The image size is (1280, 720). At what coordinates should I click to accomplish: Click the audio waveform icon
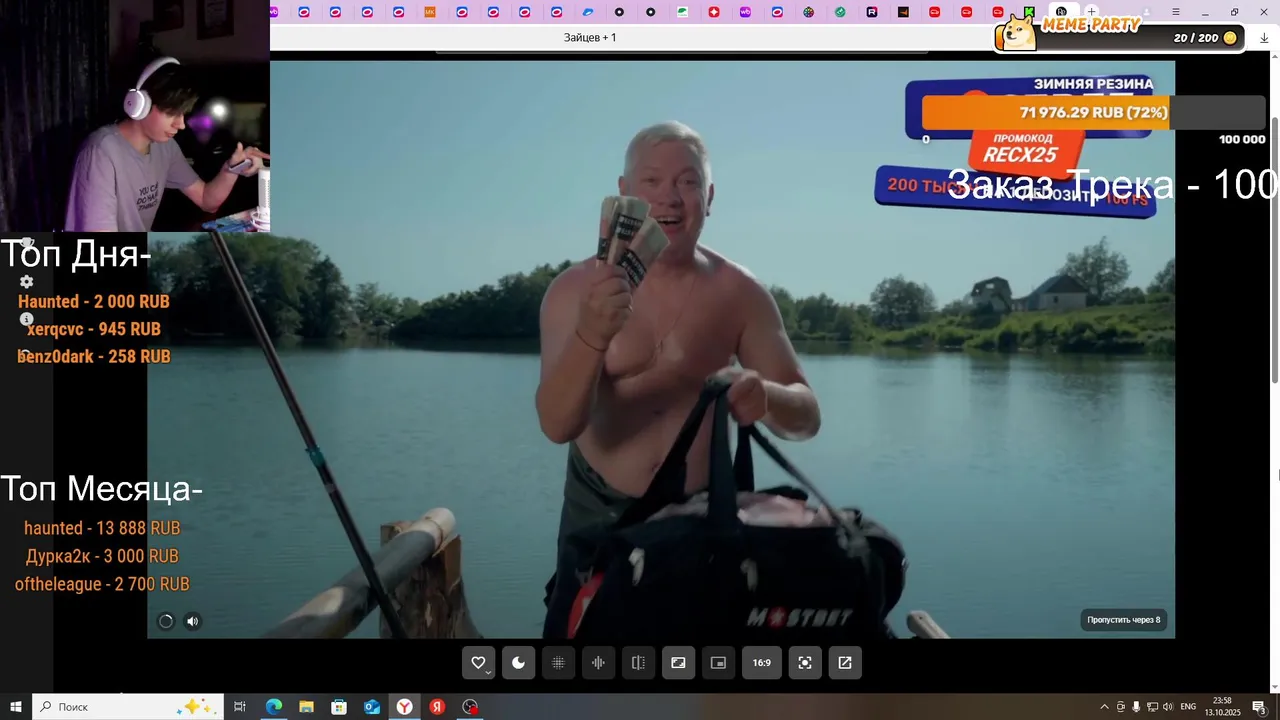click(598, 662)
